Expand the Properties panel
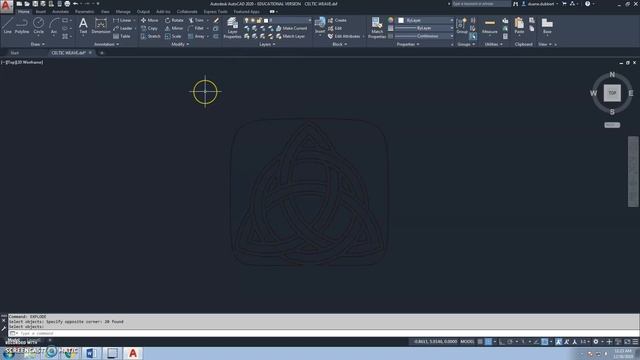Screen dimensions: 640x360 tap(408, 44)
